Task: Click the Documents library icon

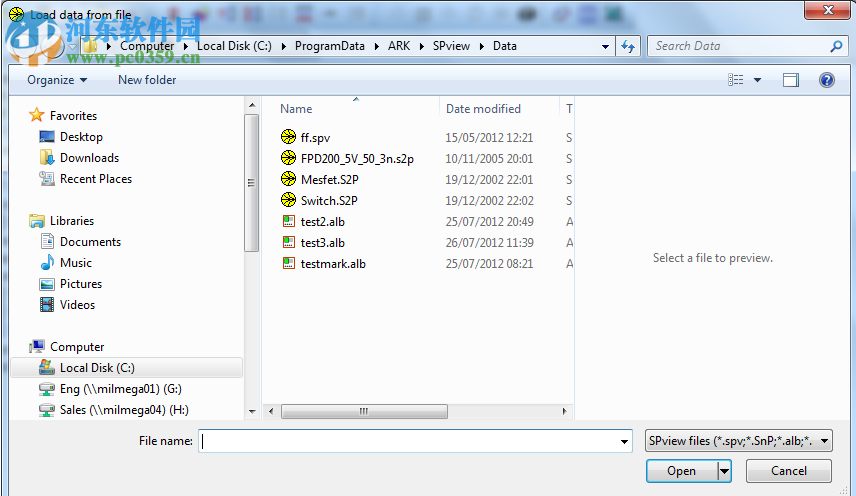Action: (47, 241)
